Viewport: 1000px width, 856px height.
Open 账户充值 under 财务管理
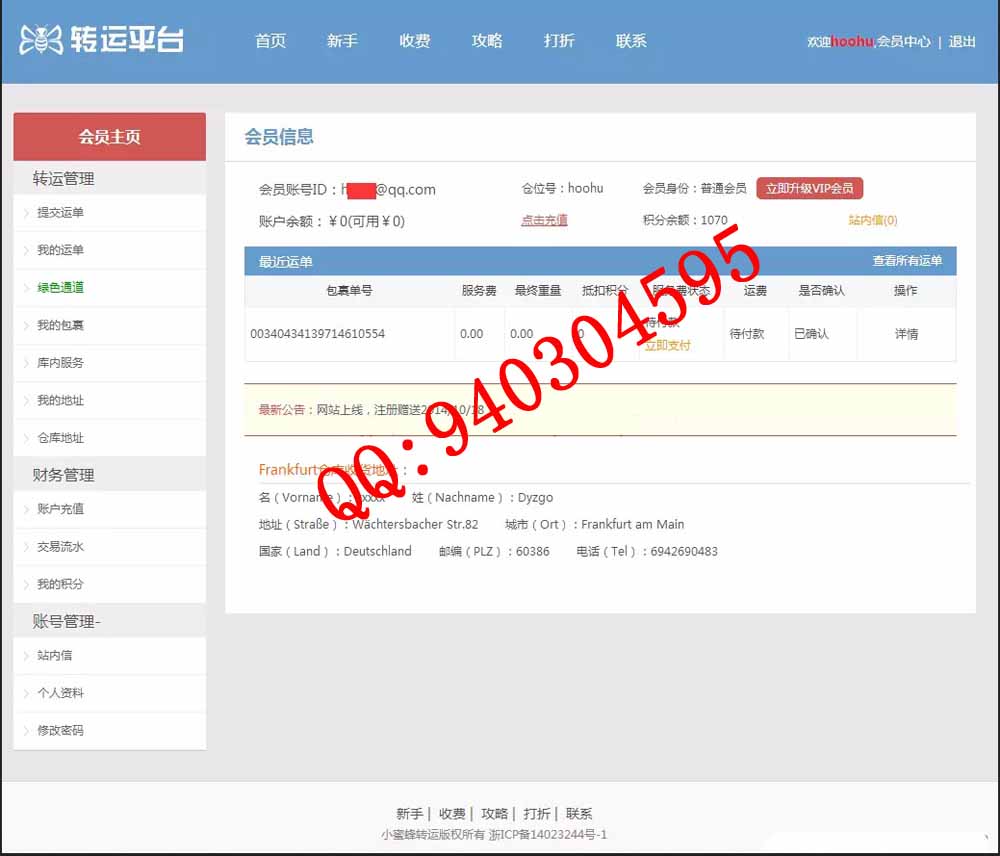pyautogui.click(x=60, y=509)
